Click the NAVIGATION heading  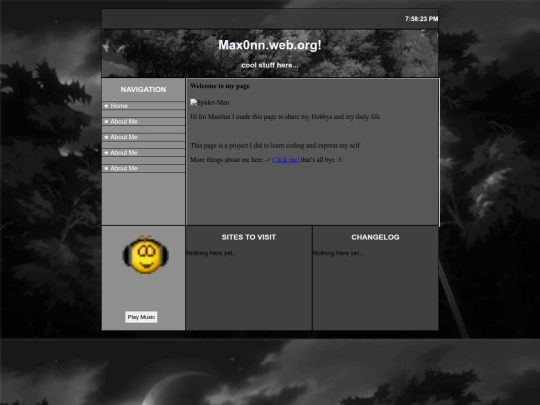click(143, 90)
